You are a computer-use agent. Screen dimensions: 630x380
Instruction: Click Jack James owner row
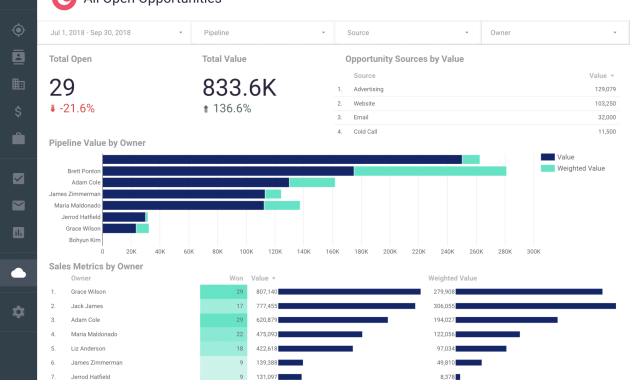pos(87,306)
